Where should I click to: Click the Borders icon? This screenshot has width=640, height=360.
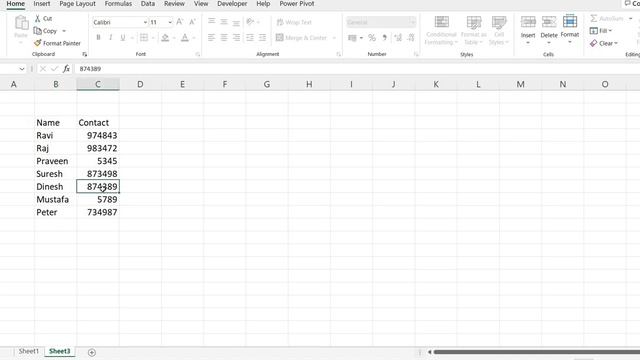pyautogui.click(x=144, y=38)
